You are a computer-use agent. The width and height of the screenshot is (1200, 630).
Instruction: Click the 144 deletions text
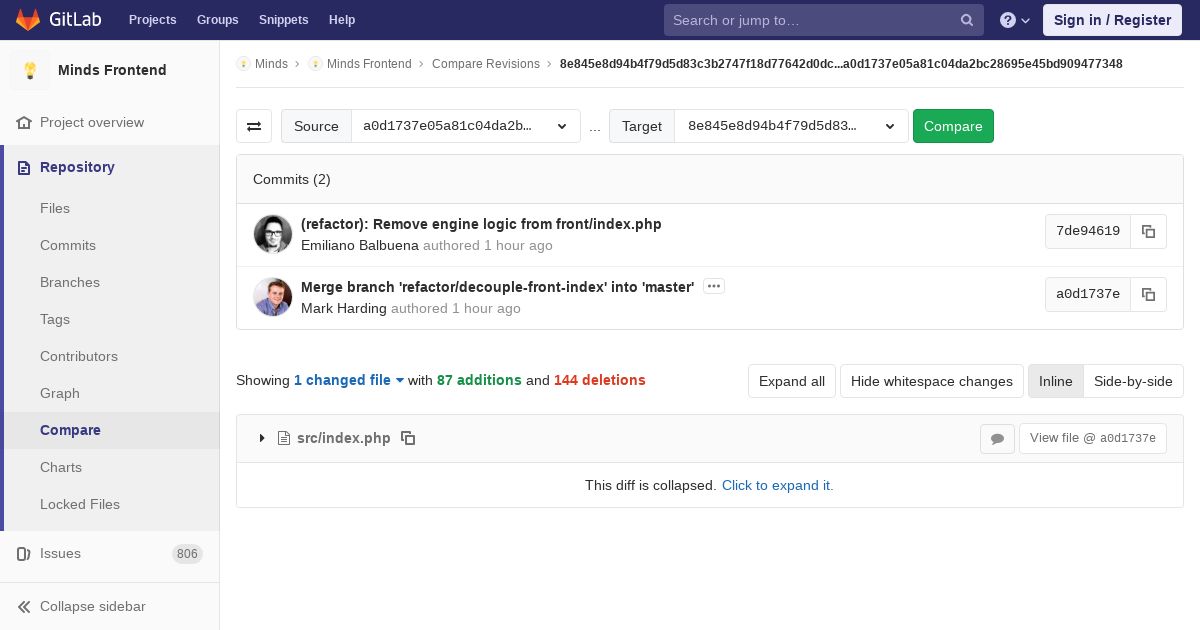[x=600, y=380]
